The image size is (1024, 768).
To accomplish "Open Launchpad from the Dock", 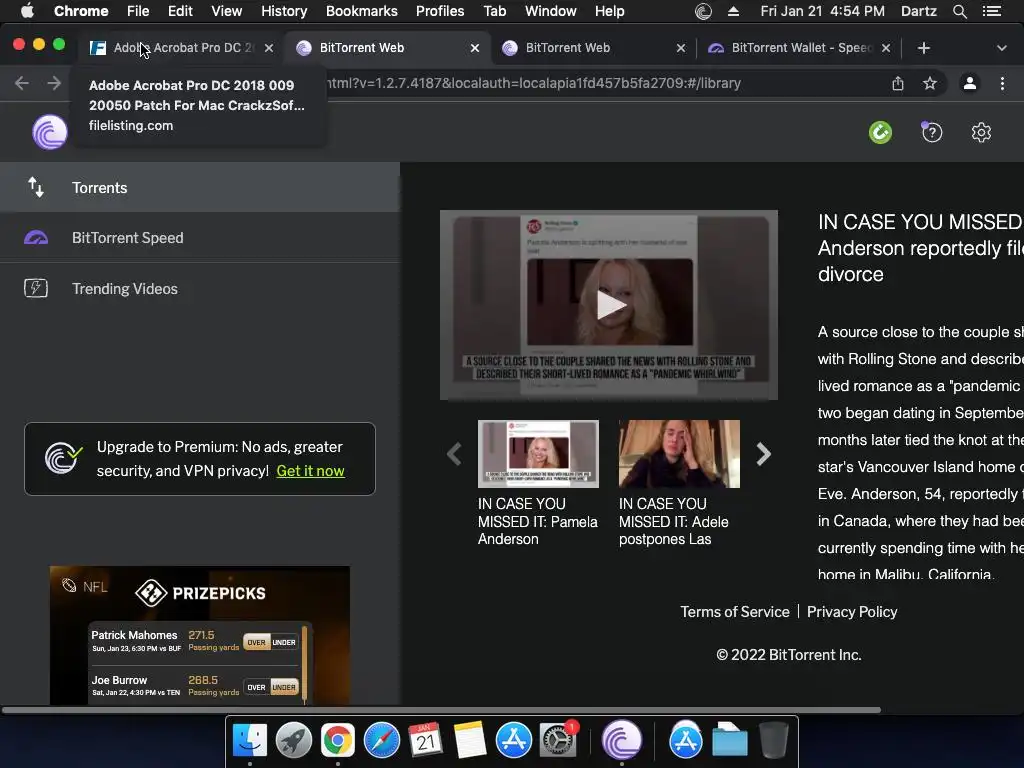I will click(x=294, y=741).
